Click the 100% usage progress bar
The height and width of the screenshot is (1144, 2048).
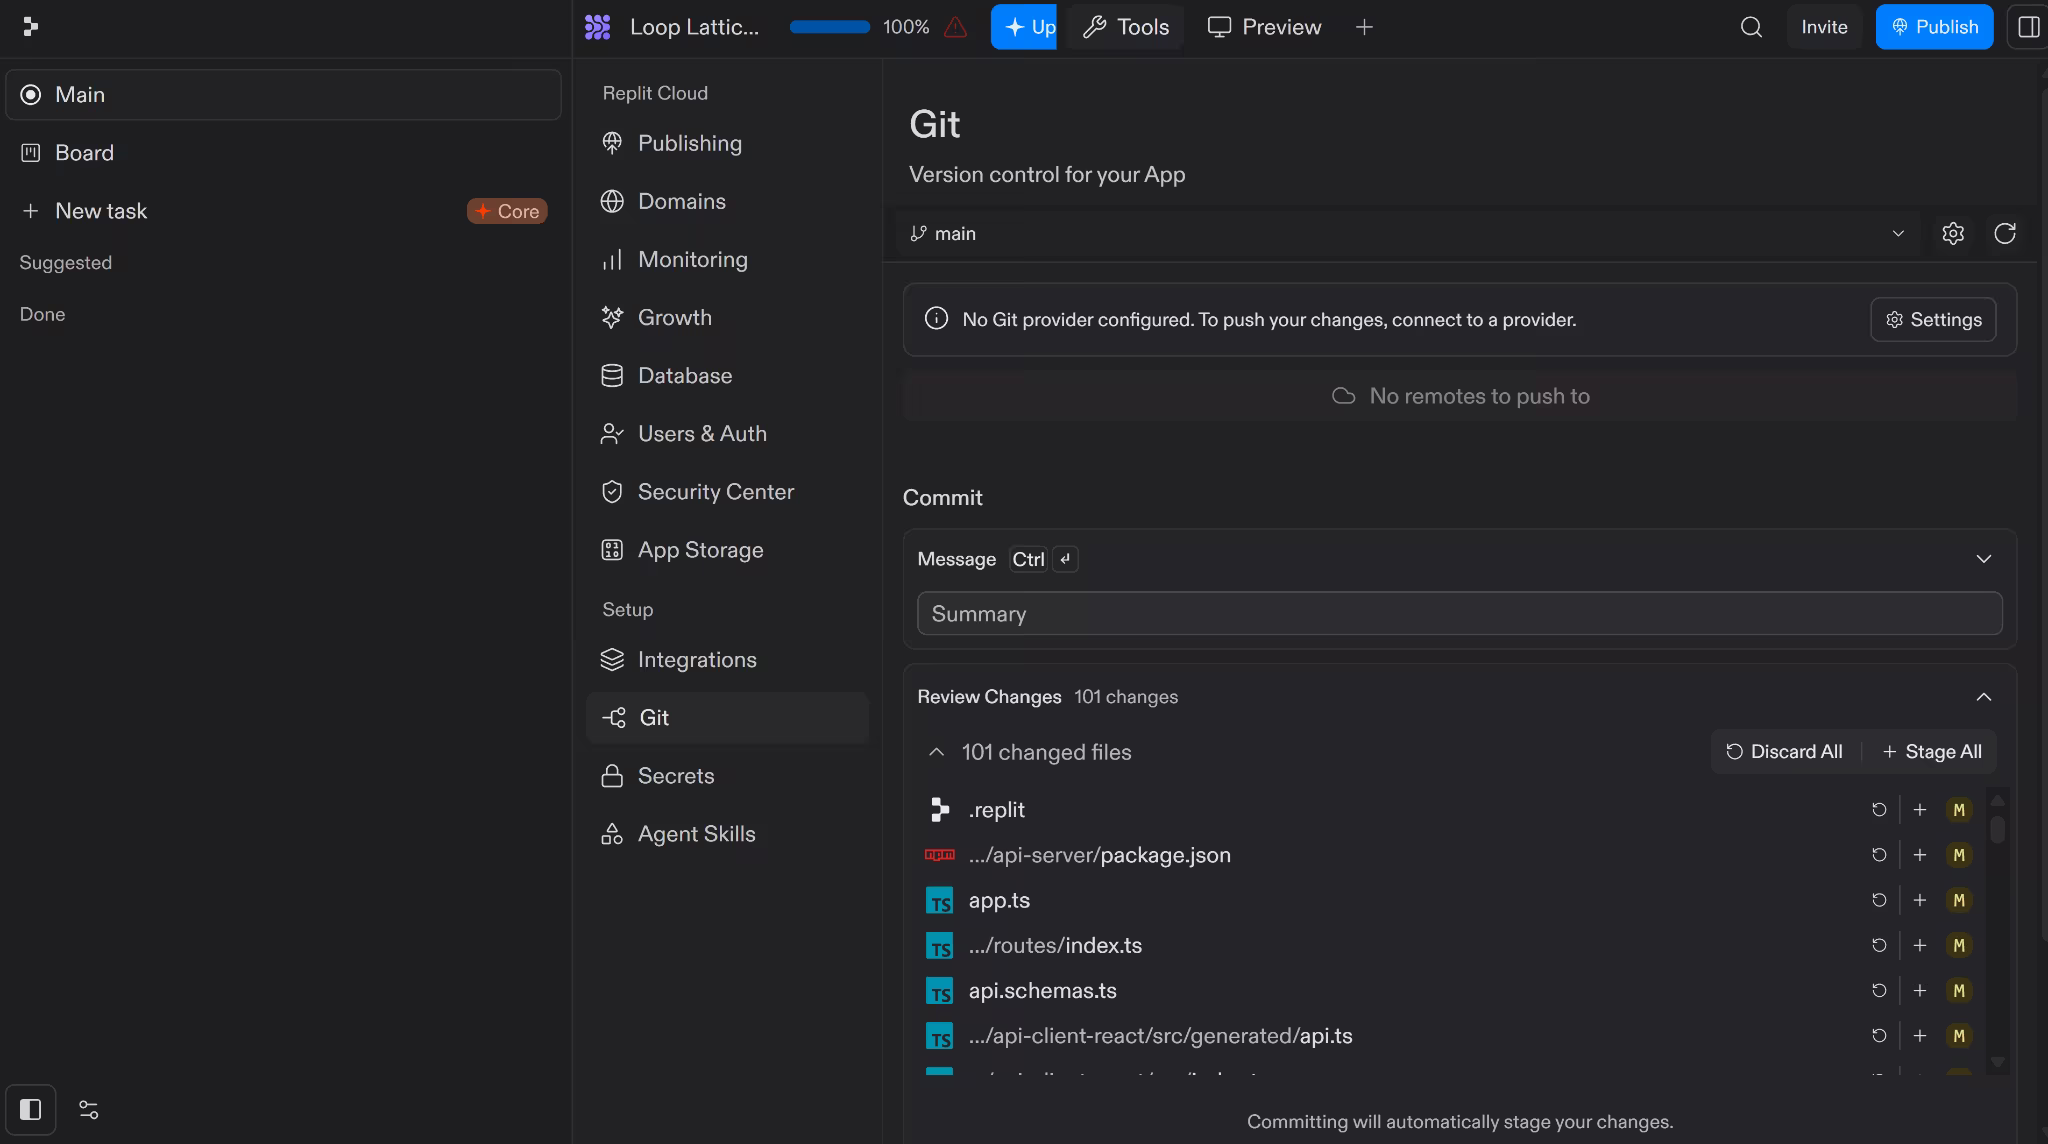point(830,27)
